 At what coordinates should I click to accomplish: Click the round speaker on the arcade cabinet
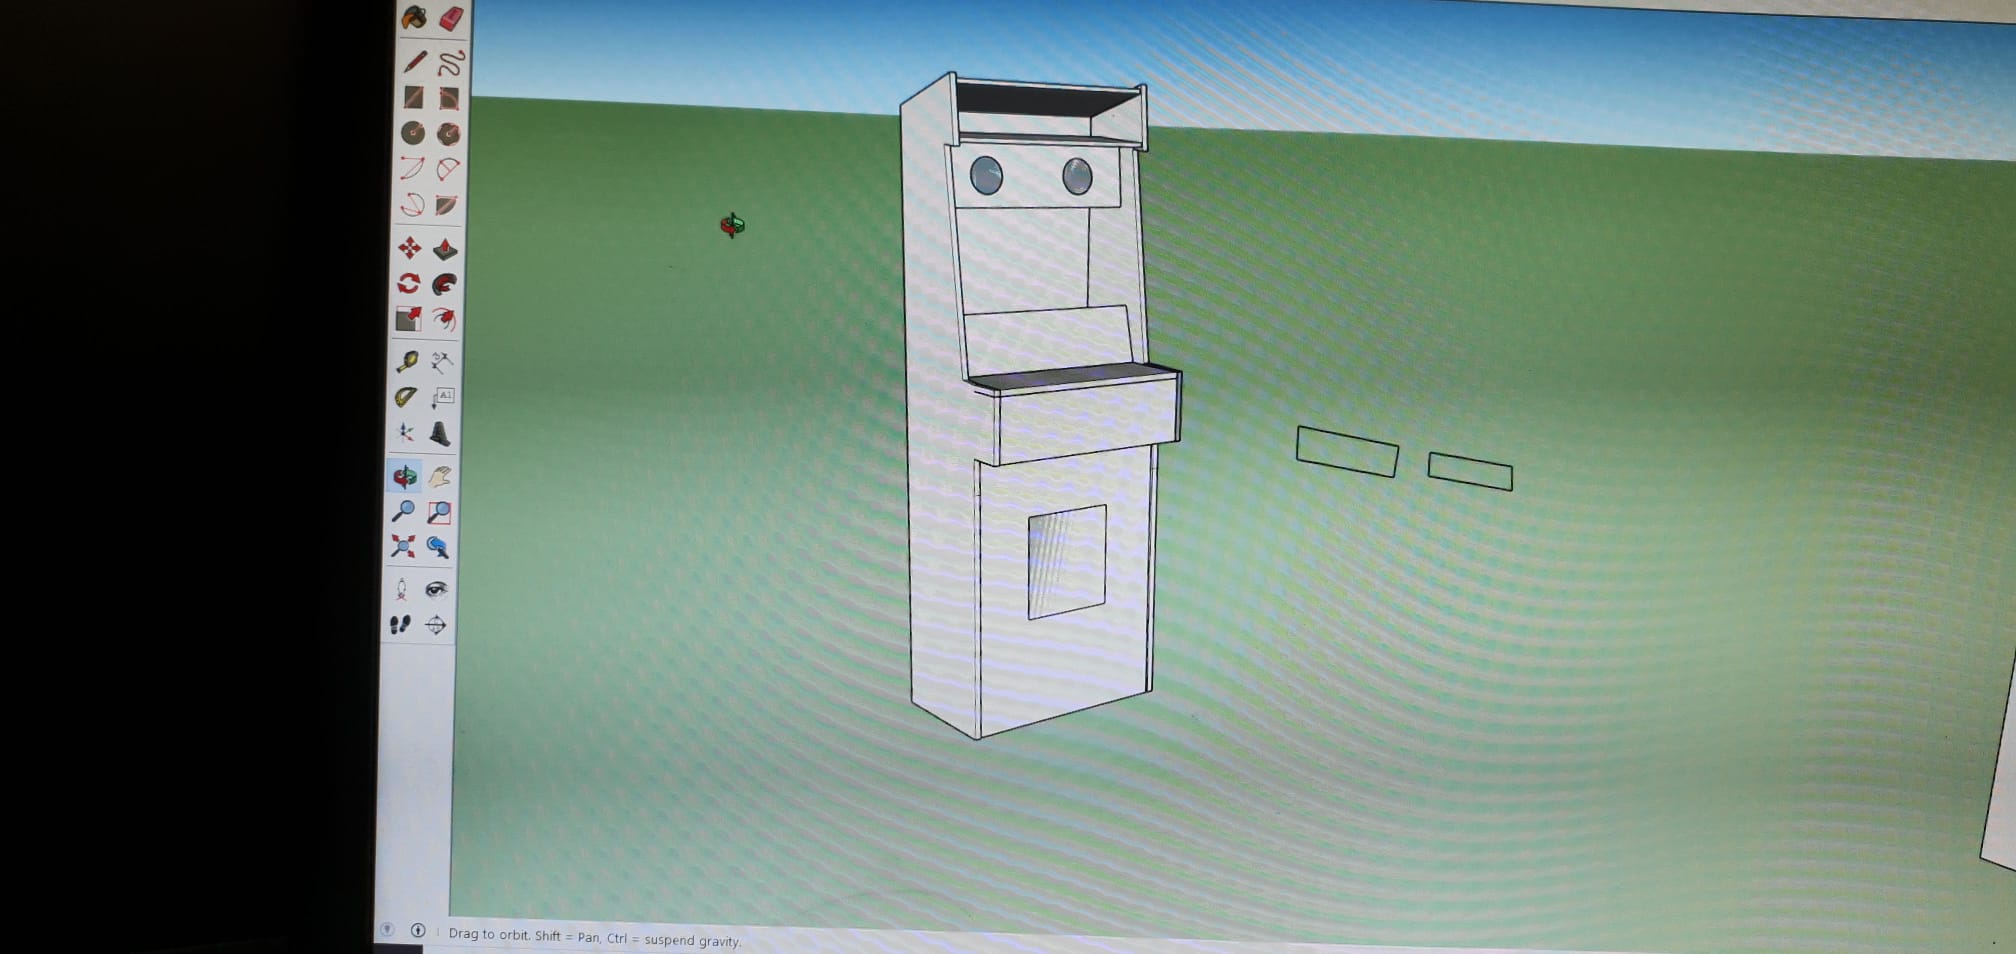pyautogui.click(x=986, y=175)
